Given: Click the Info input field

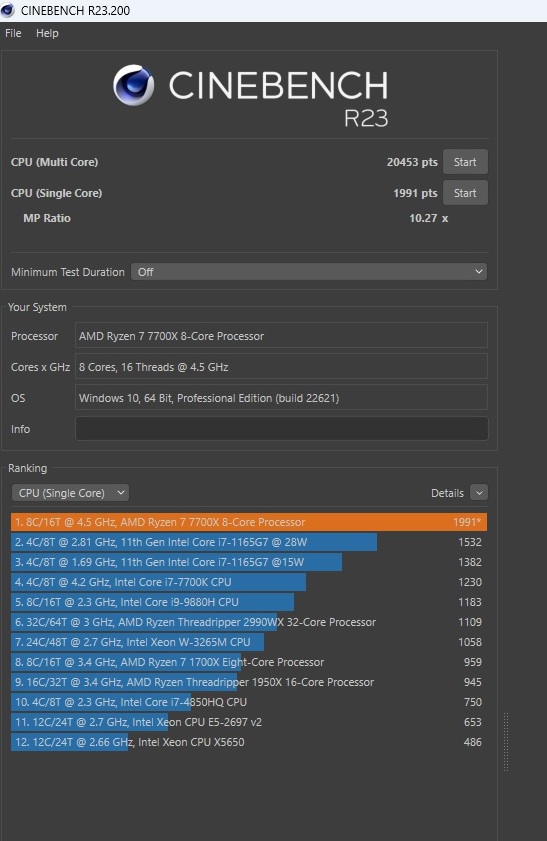Looking at the screenshot, I should coord(282,429).
